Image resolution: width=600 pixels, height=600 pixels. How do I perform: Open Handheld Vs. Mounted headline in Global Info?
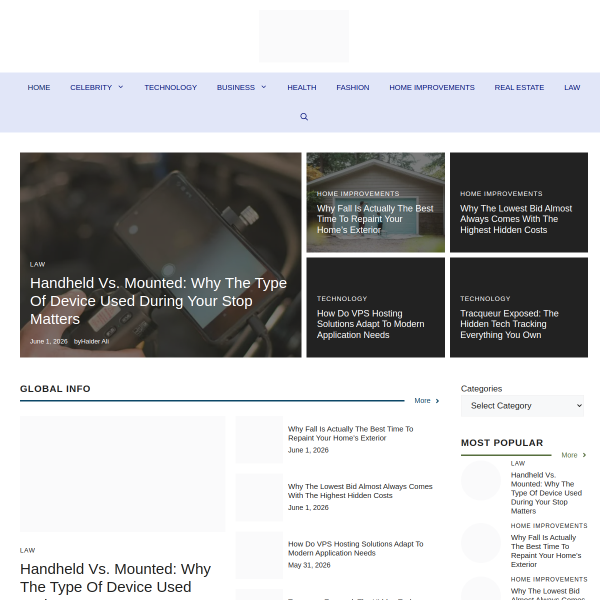pos(115,579)
